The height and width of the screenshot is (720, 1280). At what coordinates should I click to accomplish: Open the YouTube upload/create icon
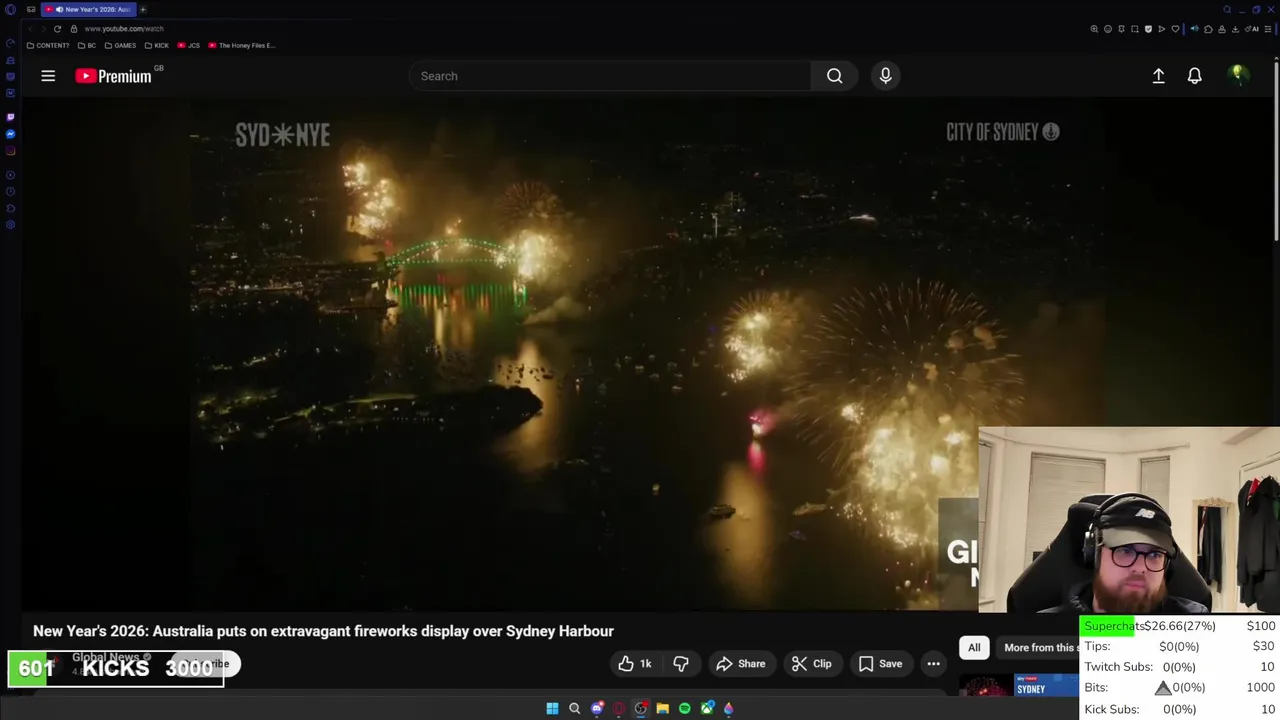coord(1158,76)
